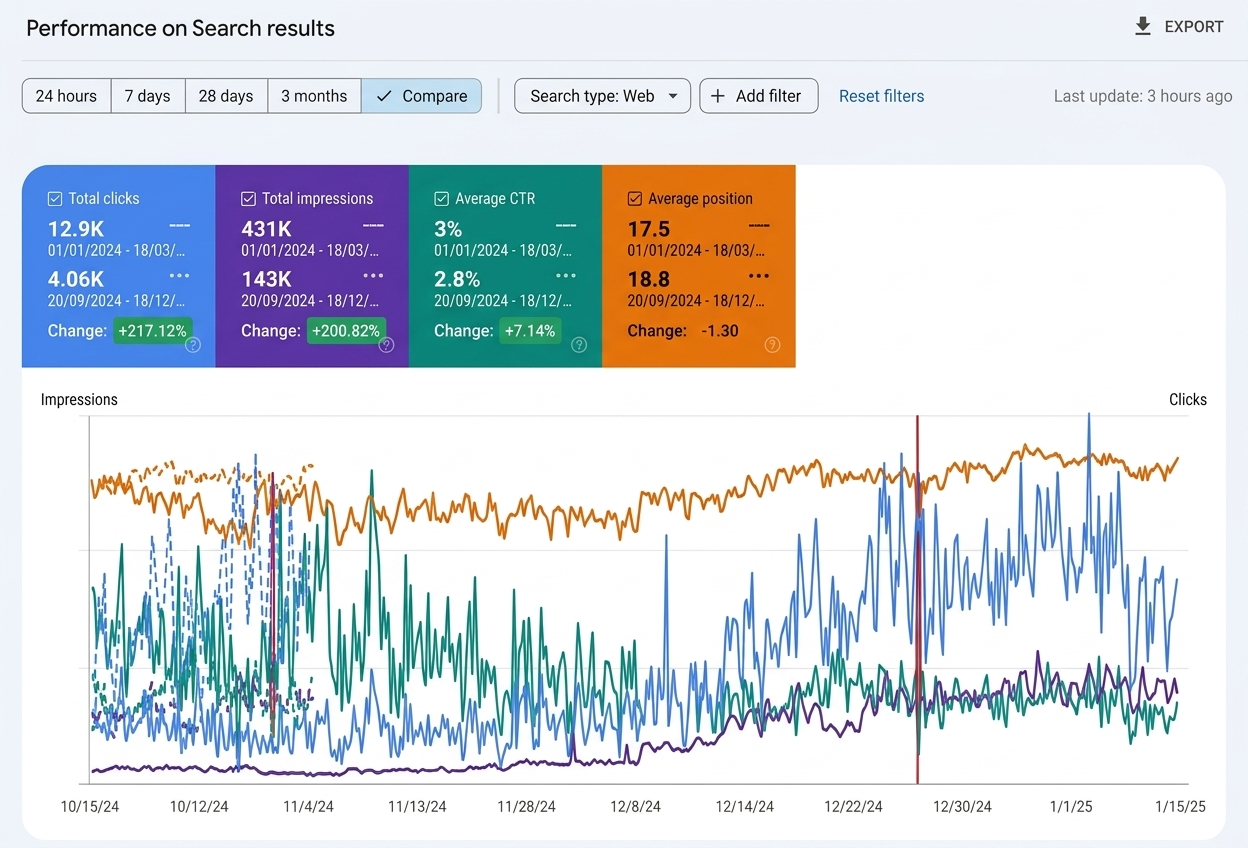Click the Impressions axis label

79,399
